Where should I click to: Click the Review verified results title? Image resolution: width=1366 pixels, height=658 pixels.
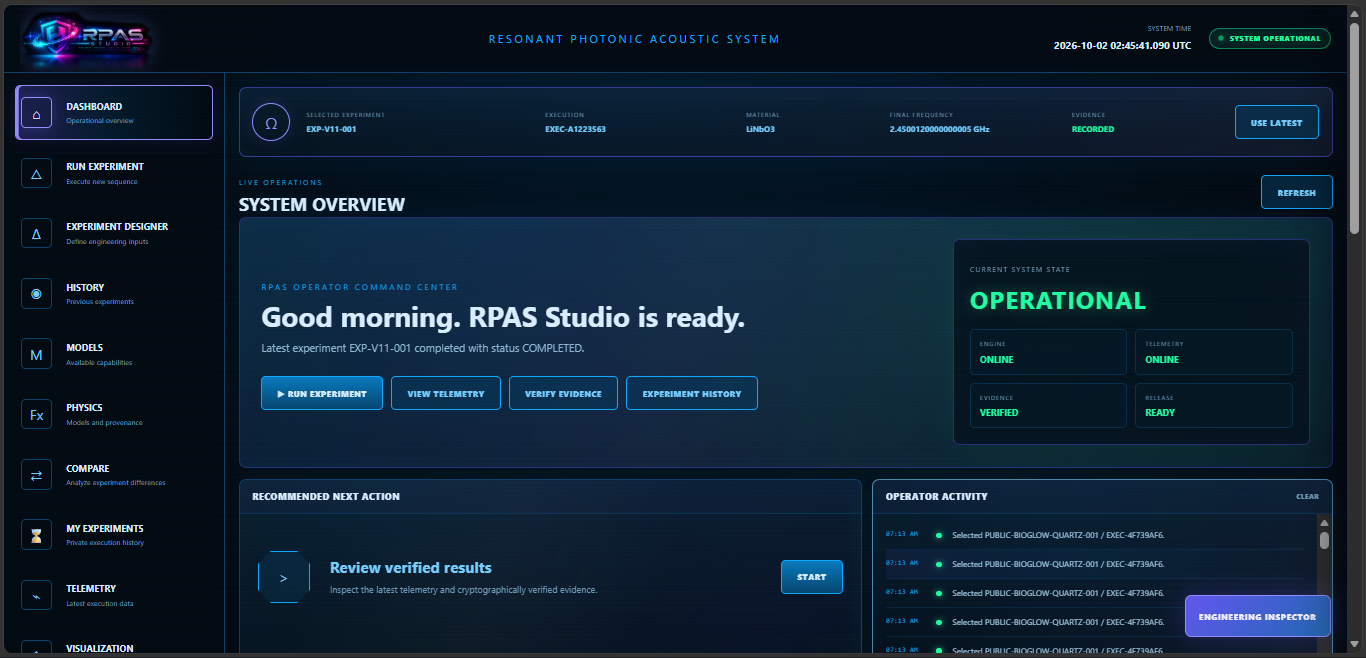tap(411, 568)
